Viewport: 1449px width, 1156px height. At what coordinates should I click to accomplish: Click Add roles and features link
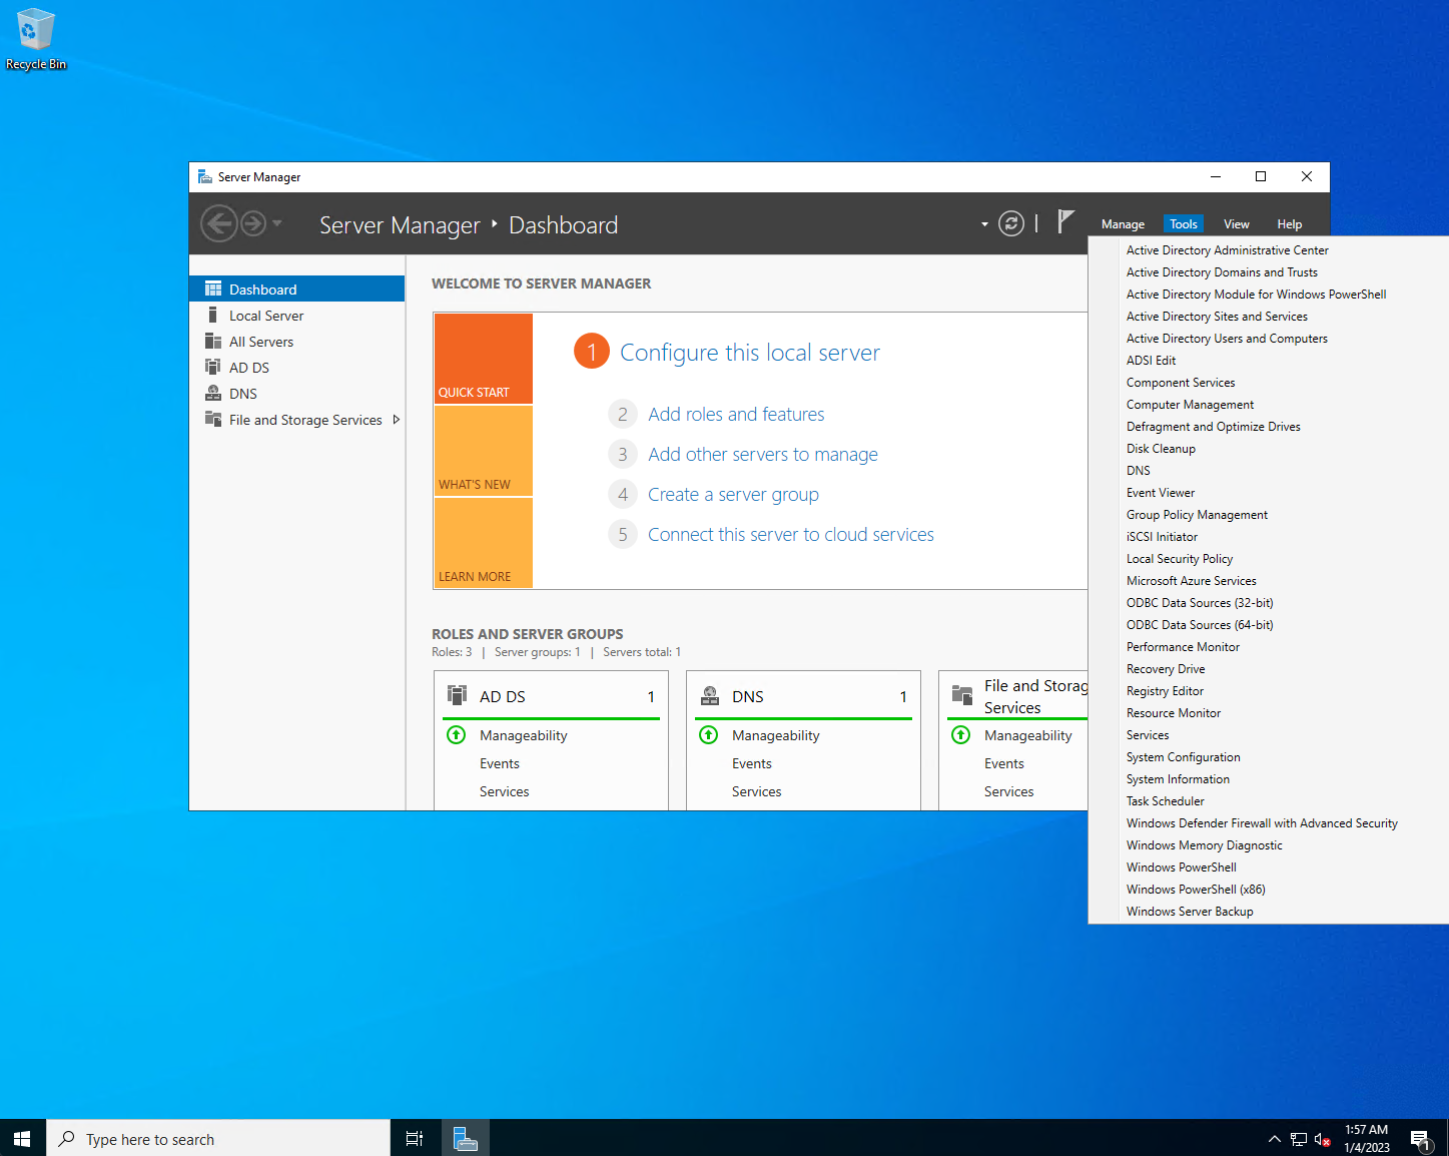pos(736,414)
